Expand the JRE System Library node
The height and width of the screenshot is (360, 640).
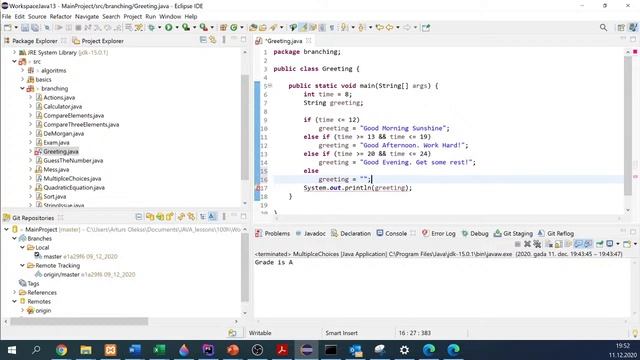click(x=14, y=52)
